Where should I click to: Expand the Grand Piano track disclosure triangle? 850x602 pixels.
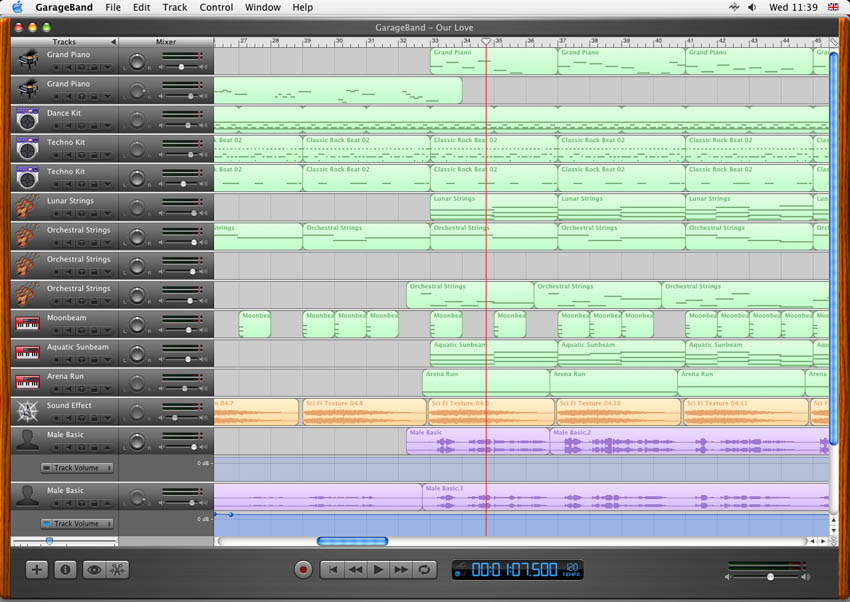[x=106, y=67]
